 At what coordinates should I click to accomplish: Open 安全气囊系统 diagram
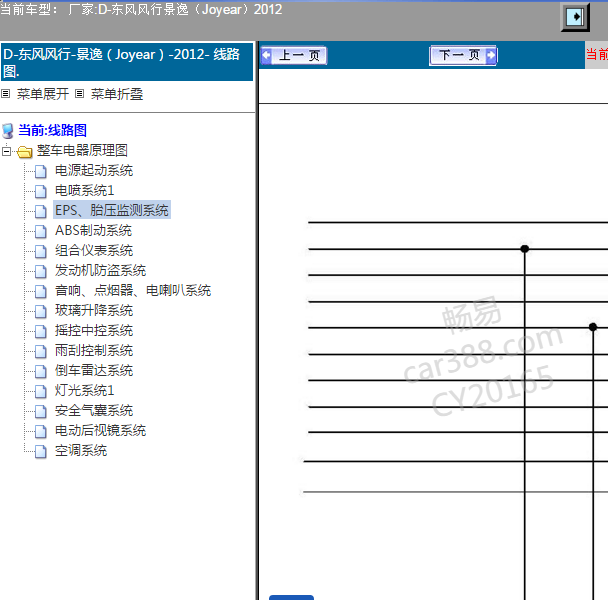point(94,410)
